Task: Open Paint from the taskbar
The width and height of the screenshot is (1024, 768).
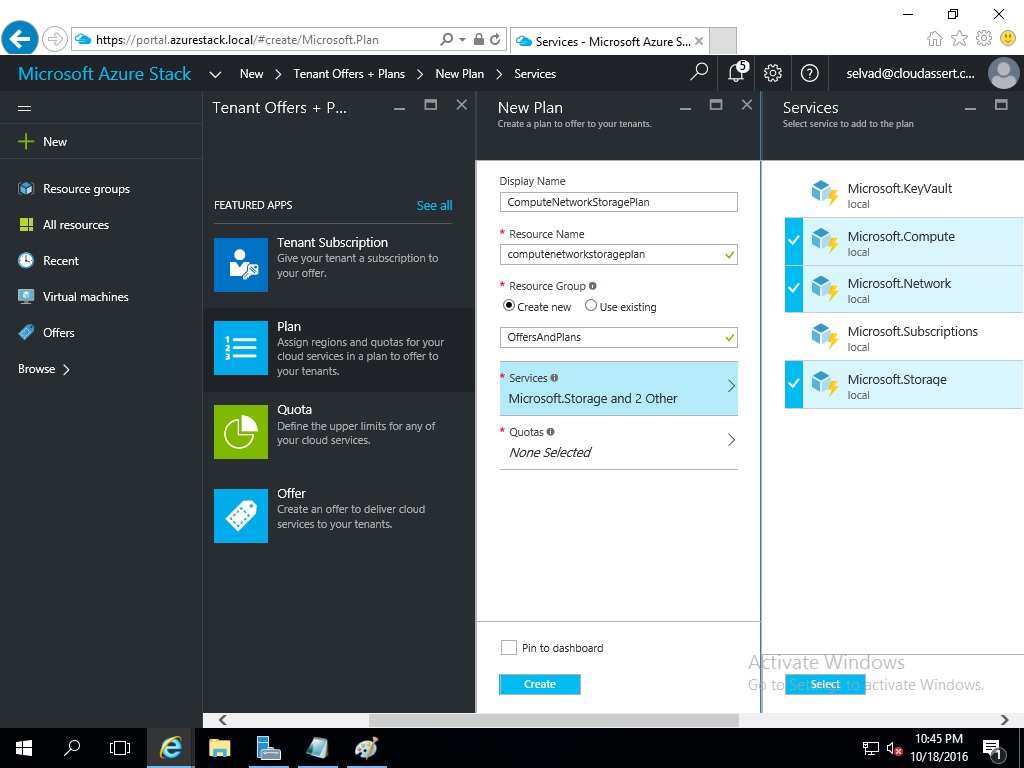Action: click(x=366, y=748)
